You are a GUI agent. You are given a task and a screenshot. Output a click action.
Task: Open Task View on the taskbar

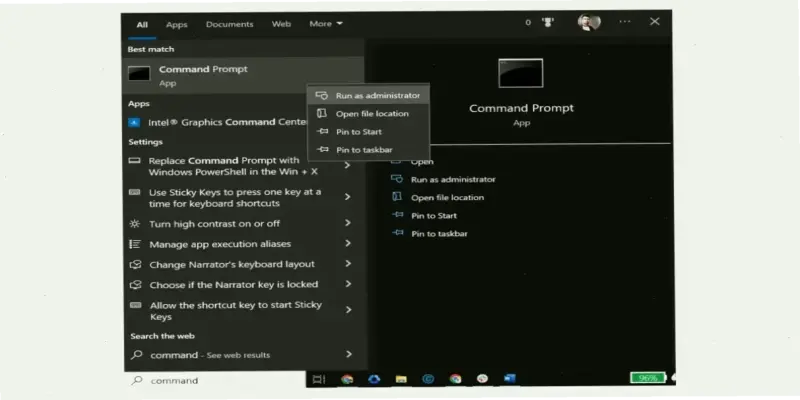point(319,380)
